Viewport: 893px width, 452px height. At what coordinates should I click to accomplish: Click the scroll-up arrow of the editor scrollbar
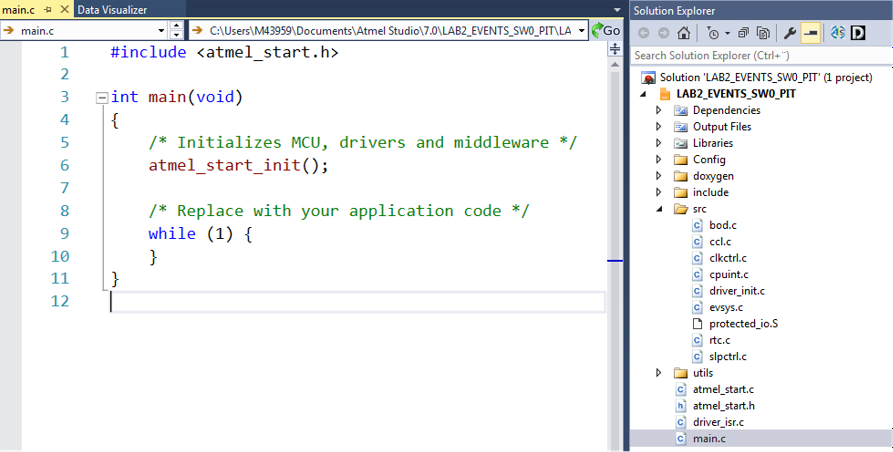615,64
